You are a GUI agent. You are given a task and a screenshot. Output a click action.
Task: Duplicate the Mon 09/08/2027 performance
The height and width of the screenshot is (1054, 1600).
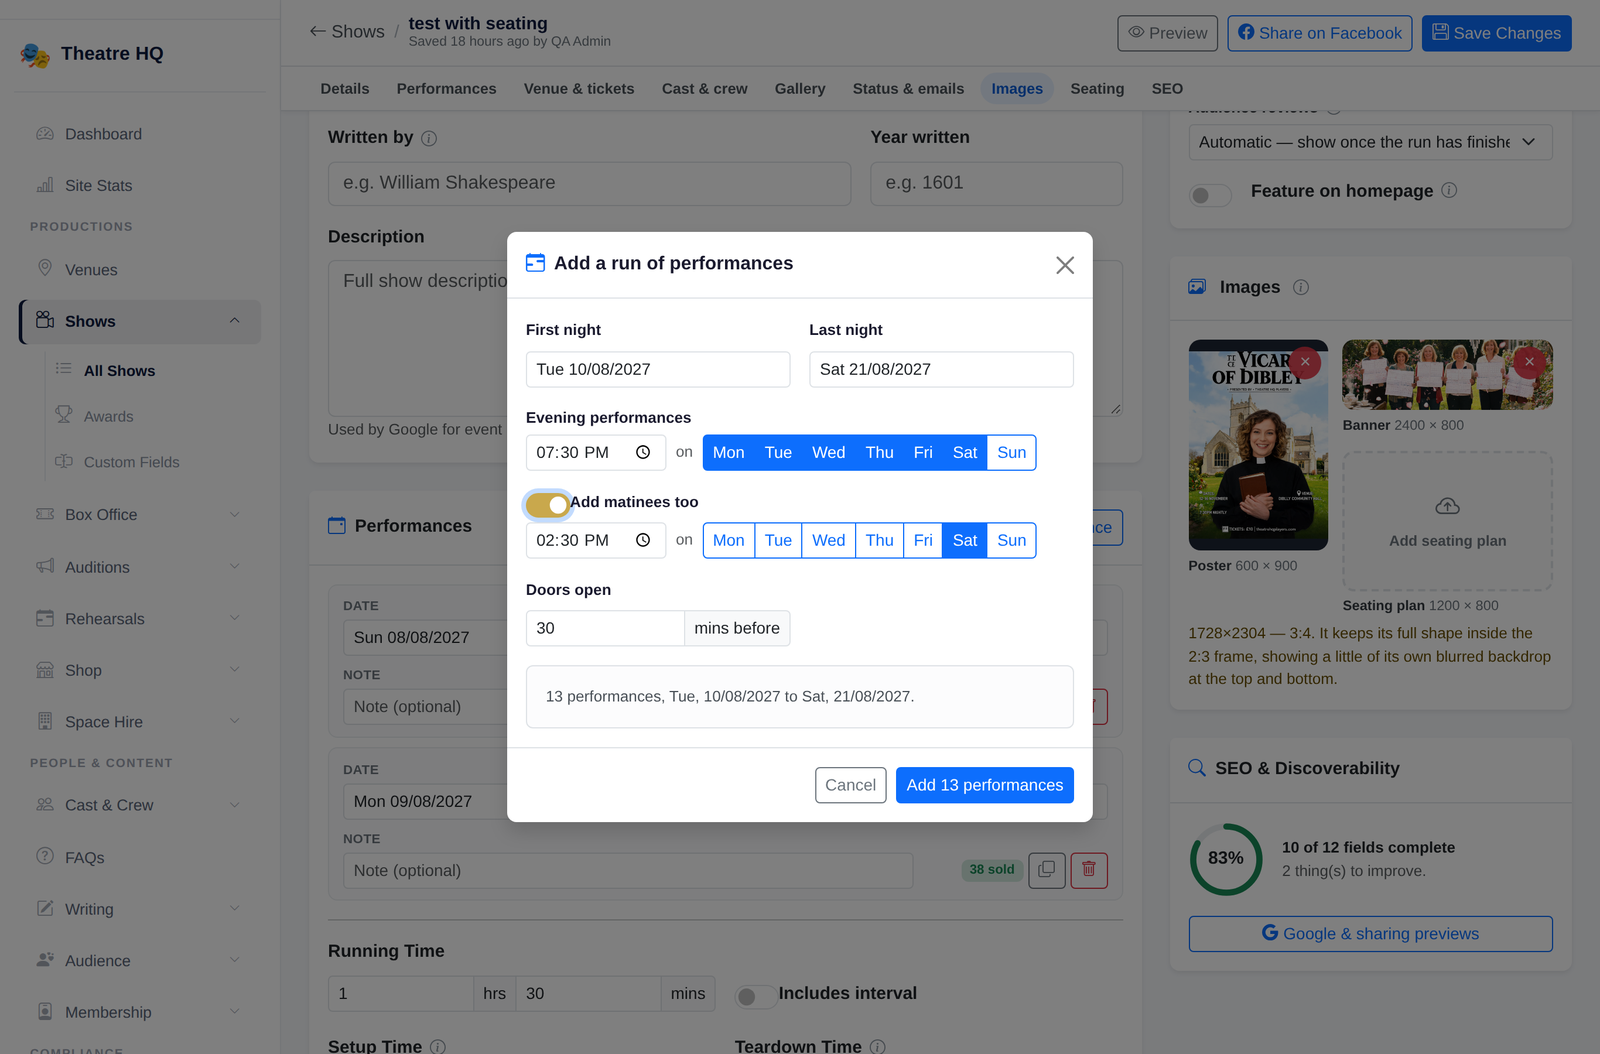pos(1047,870)
